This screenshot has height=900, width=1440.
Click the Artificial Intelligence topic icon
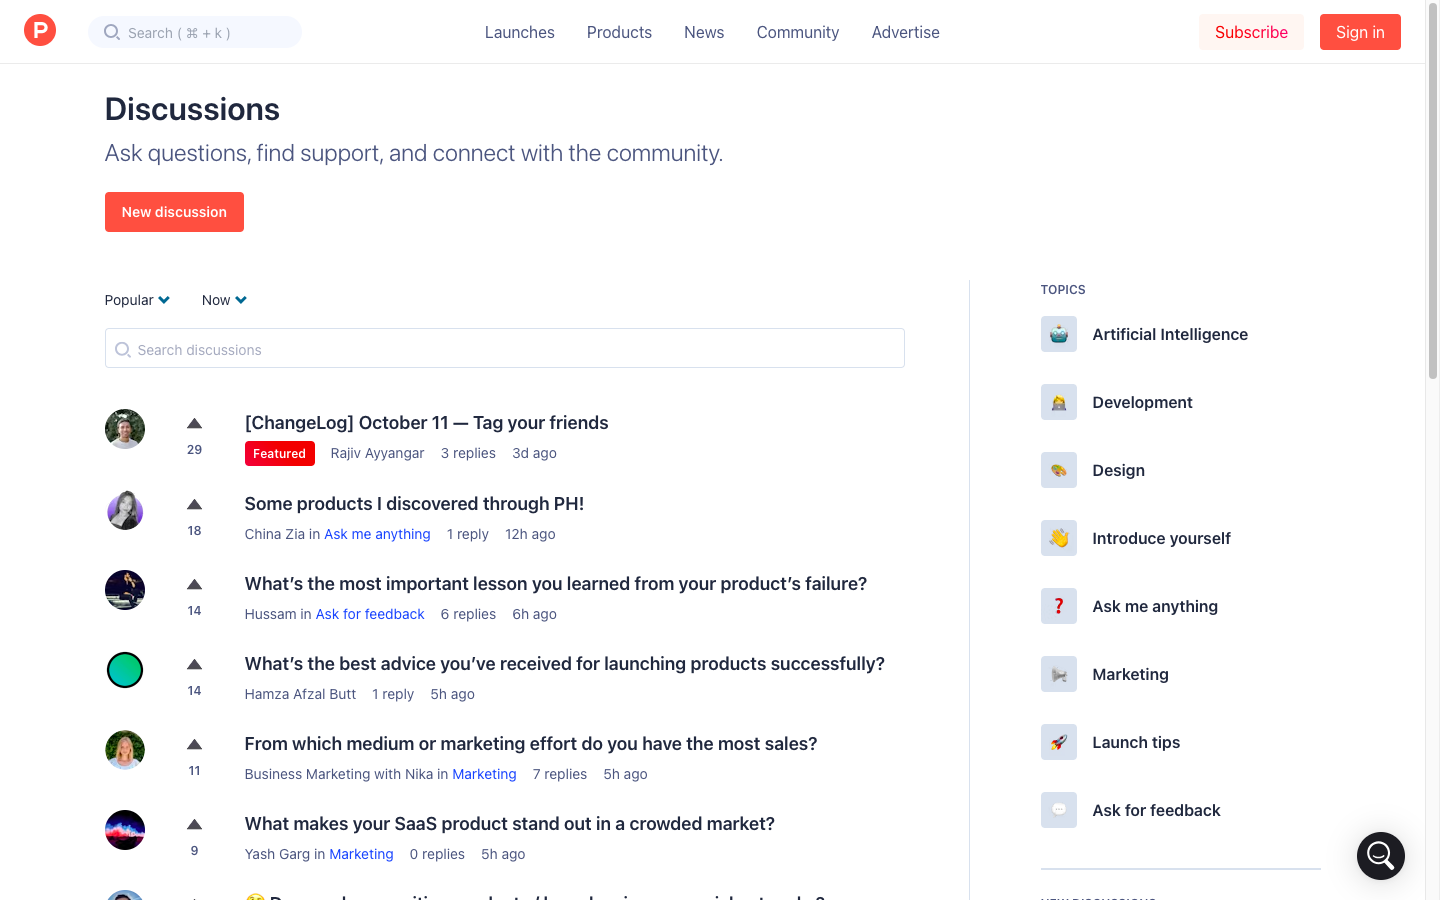pyautogui.click(x=1059, y=334)
